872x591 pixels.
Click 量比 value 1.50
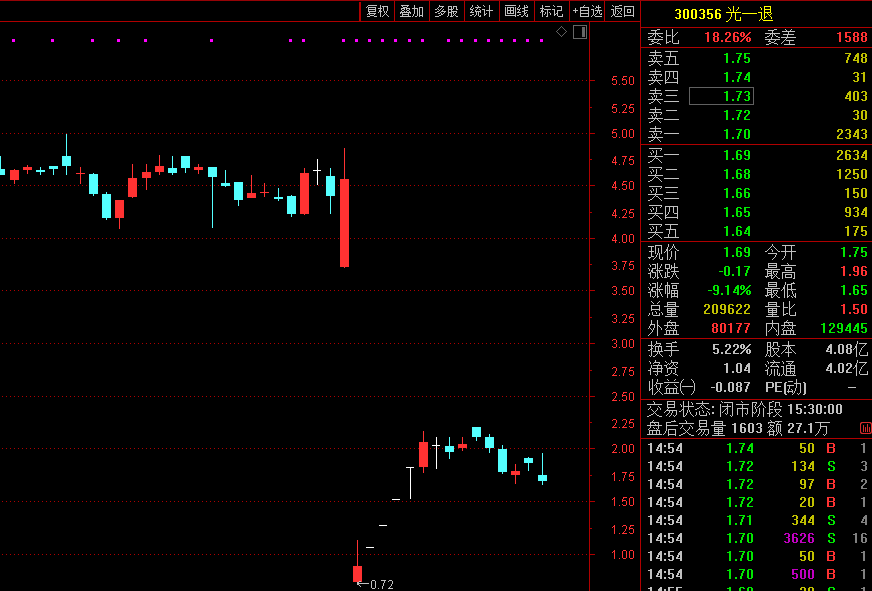tap(854, 309)
